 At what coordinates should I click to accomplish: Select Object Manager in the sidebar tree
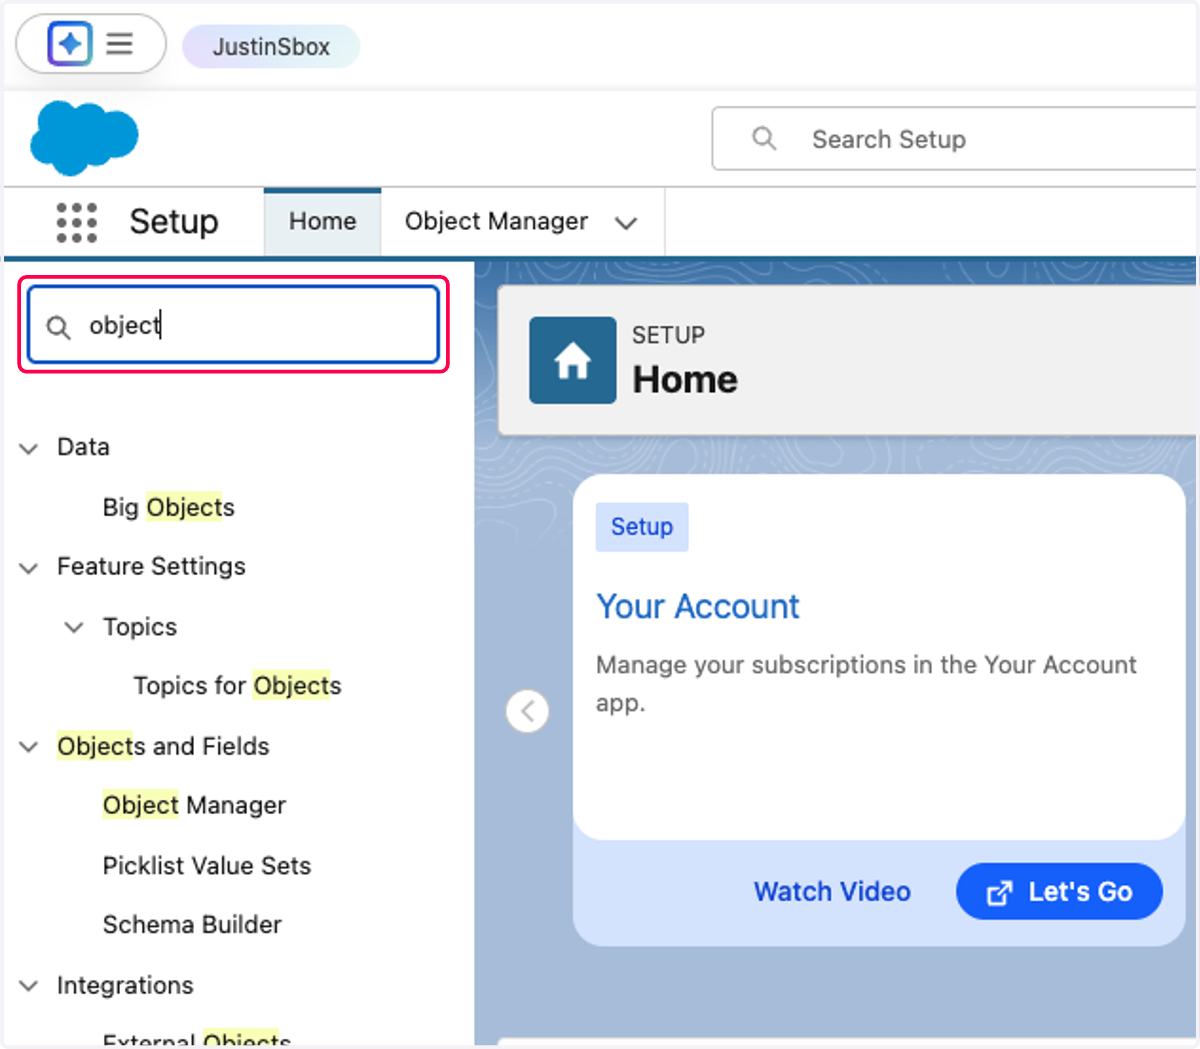194,805
